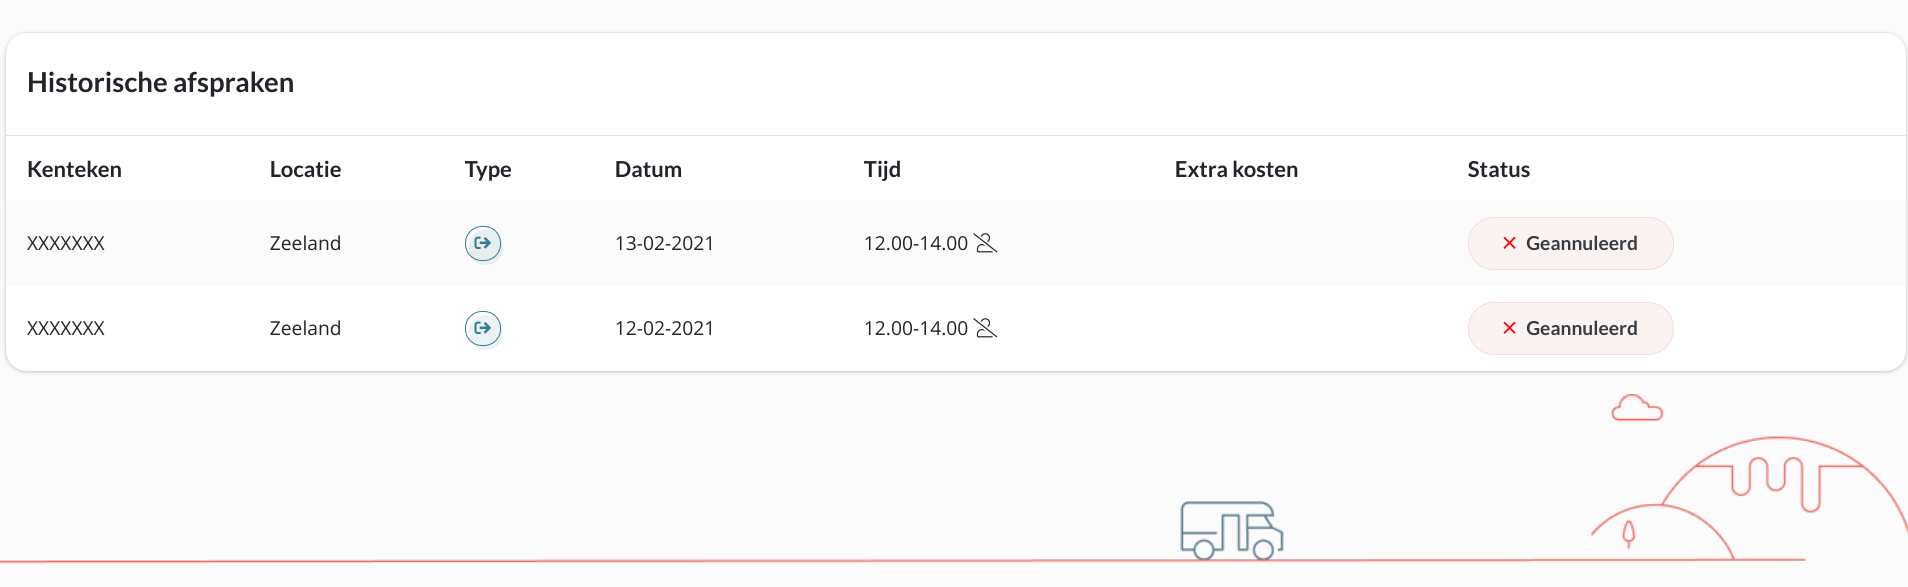Click the no-person icon beside 13-02-2021 time
The image size is (1908, 587).
tap(986, 243)
